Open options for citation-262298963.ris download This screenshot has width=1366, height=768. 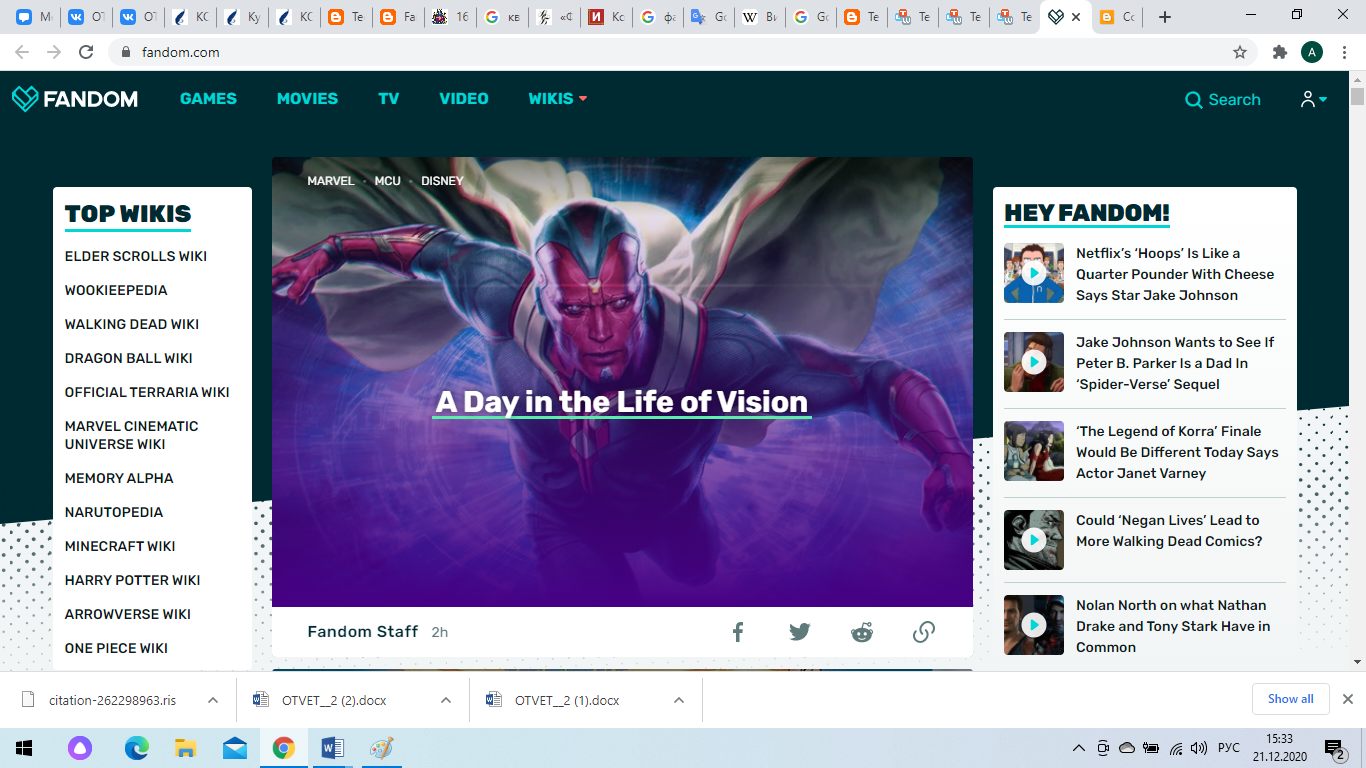tap(213, 700)
